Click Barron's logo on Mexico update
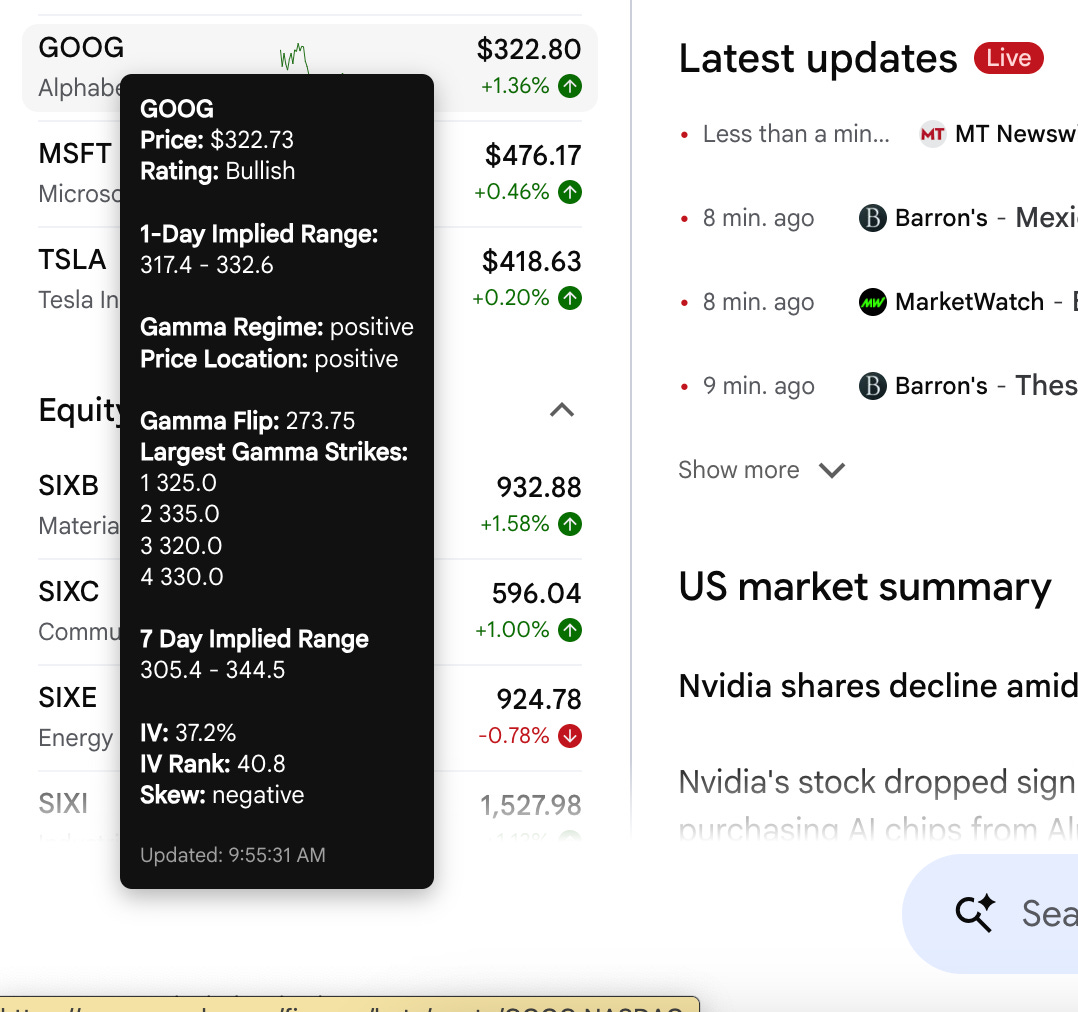 pyautogui.click(x=872, y=218)
